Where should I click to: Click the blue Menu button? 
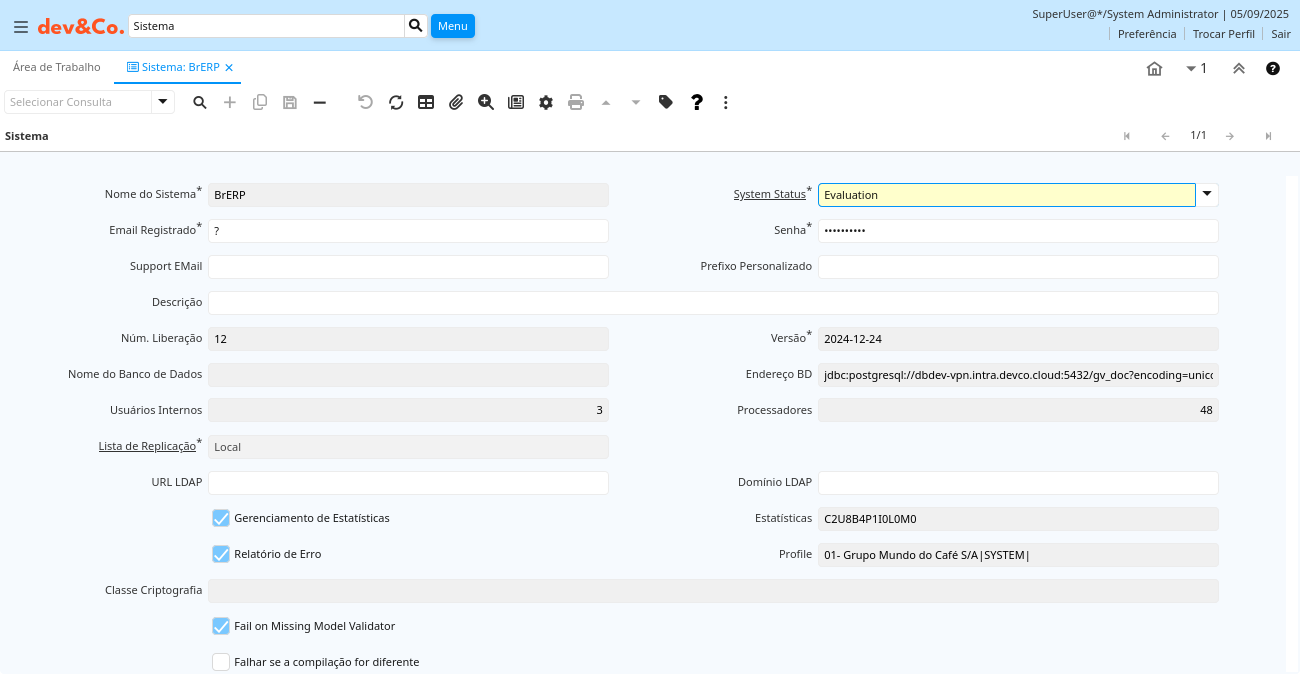(452, 26)
